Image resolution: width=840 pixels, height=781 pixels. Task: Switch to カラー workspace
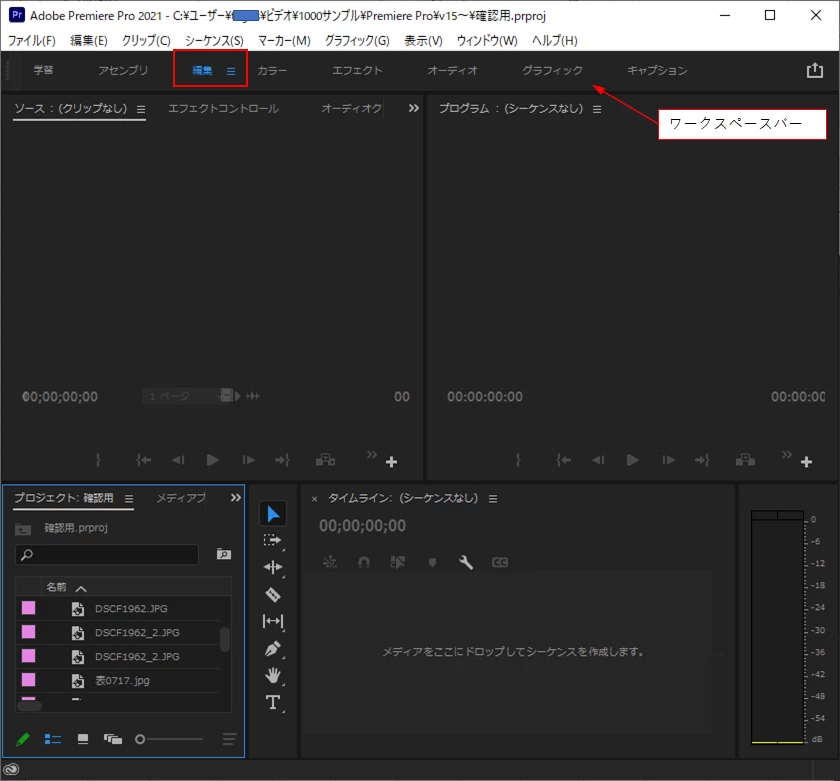[x=272, y=70]
